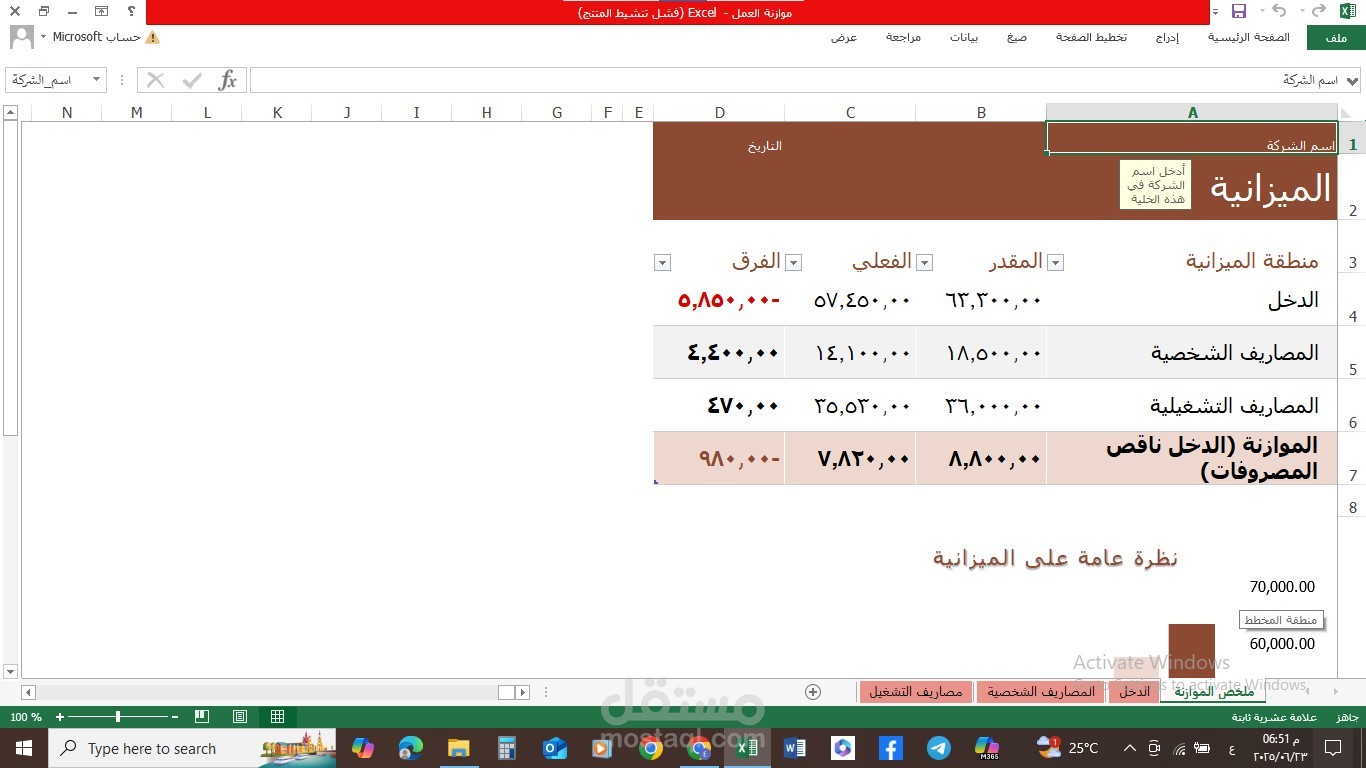Open Facebook from the taskbar
Image resolution: width=1366 pixels, height=768 pixels.
point(891,748)
